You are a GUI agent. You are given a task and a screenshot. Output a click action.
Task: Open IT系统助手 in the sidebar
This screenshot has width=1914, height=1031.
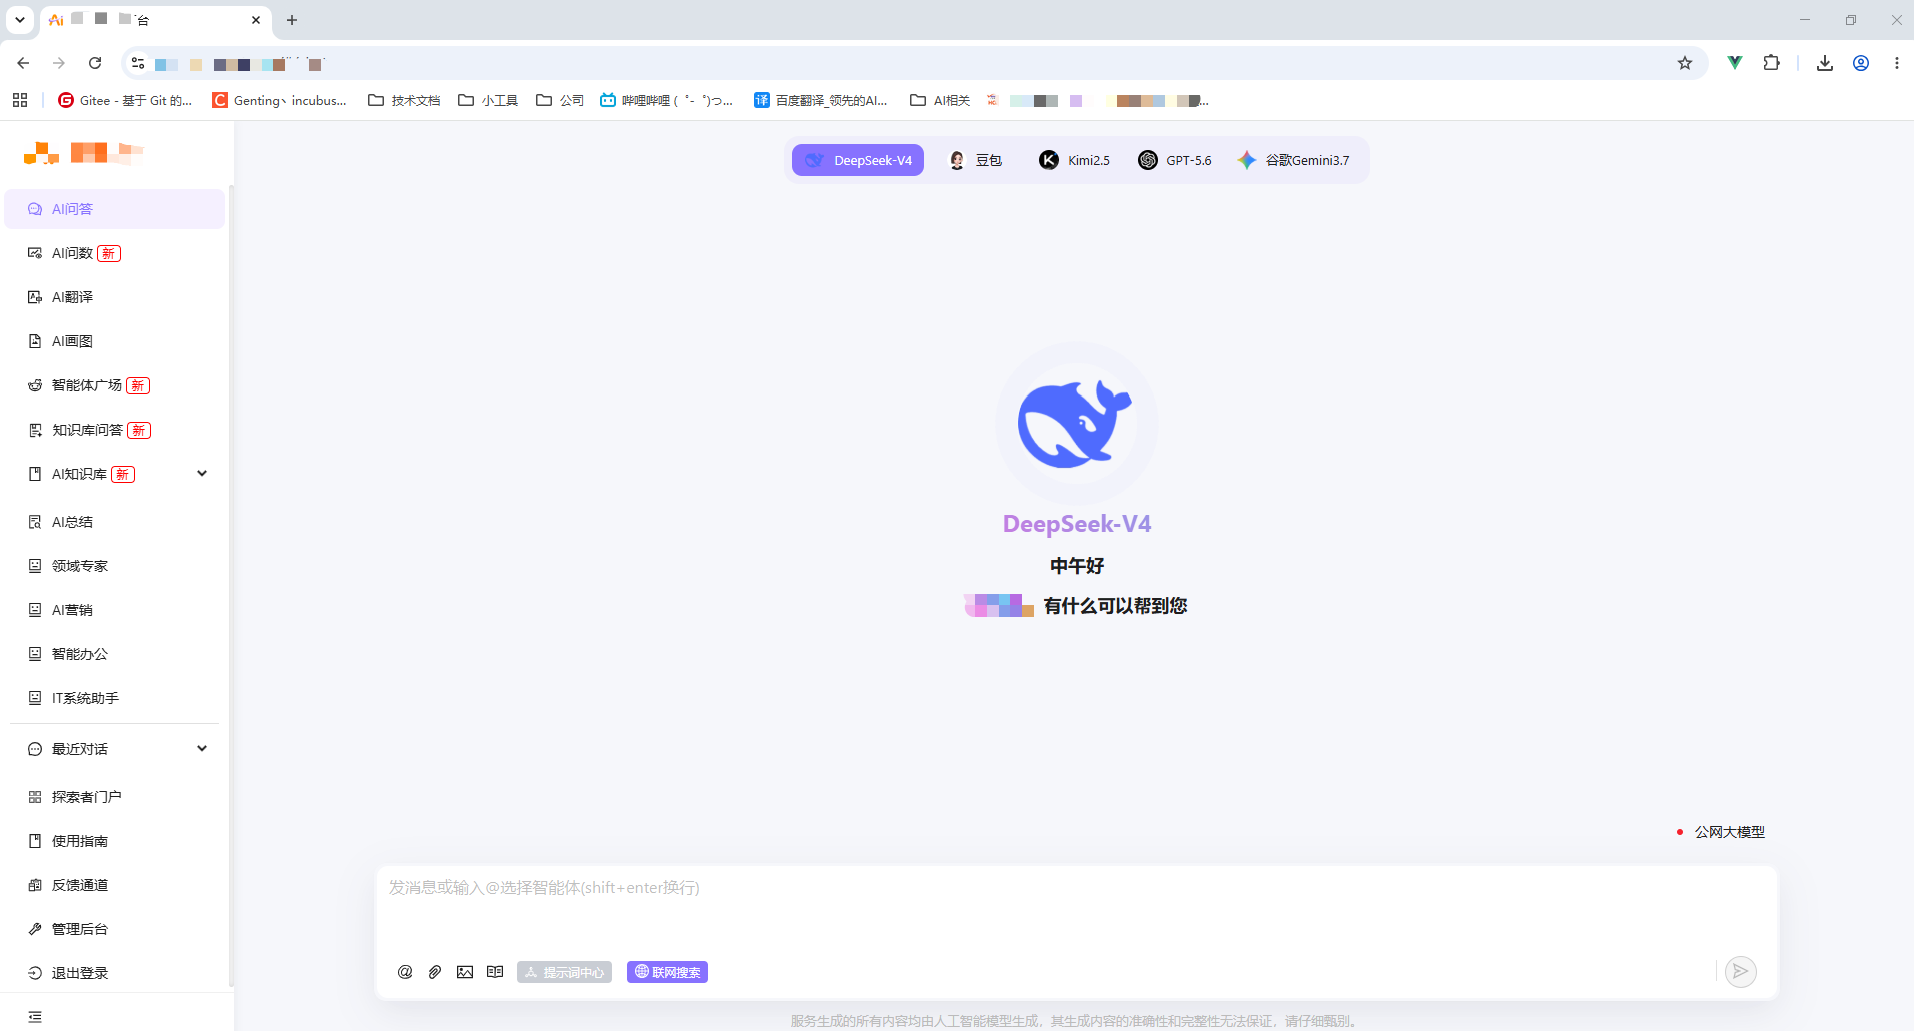coord(115,698)
